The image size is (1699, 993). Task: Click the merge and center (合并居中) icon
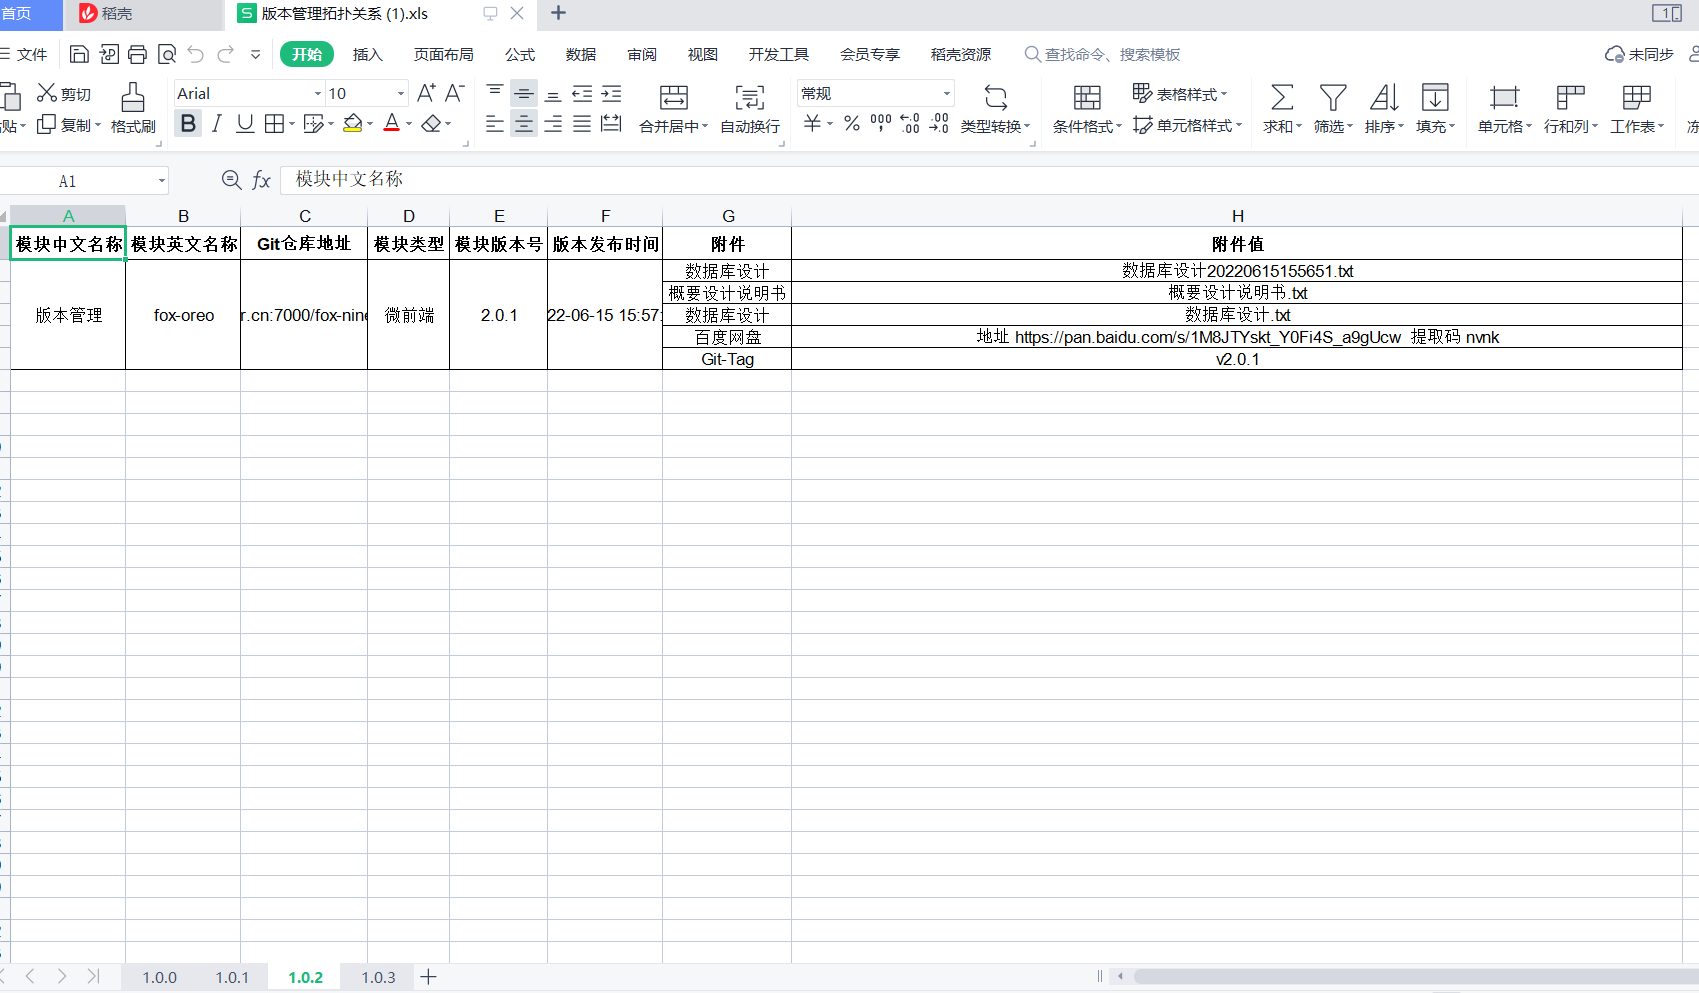click(673, 98)
